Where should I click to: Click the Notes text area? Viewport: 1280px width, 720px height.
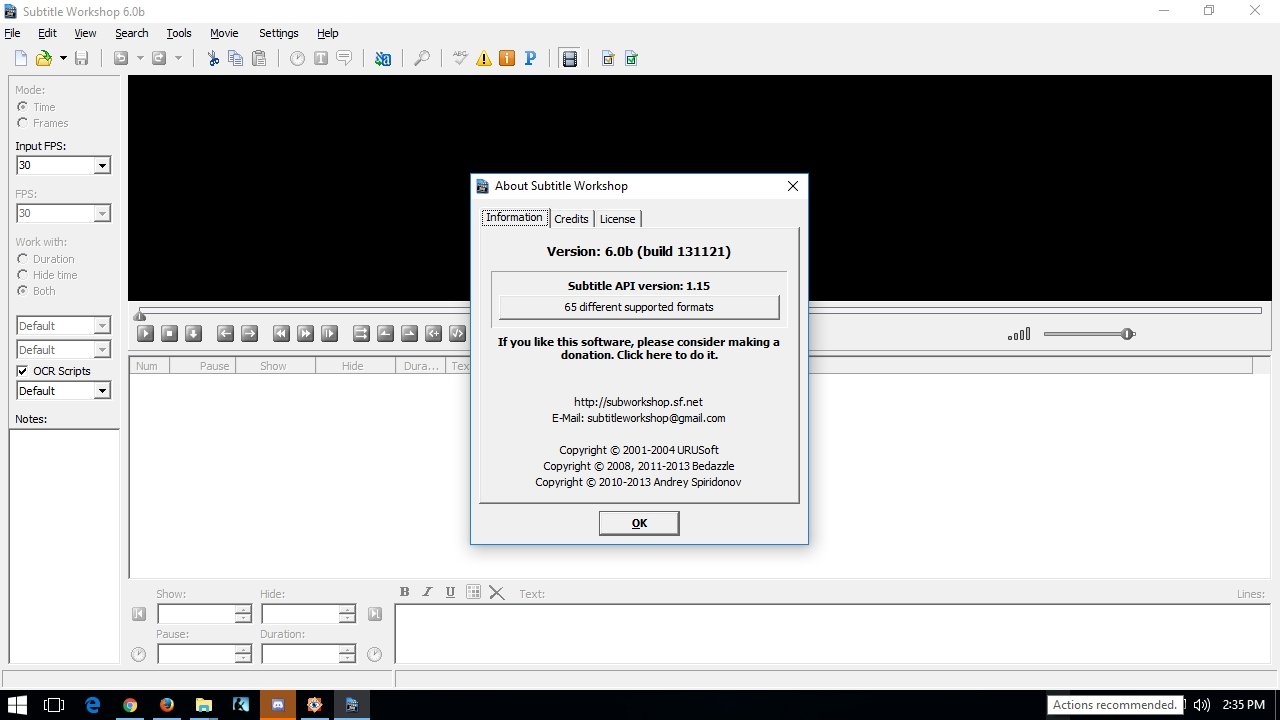click(64, 547)
